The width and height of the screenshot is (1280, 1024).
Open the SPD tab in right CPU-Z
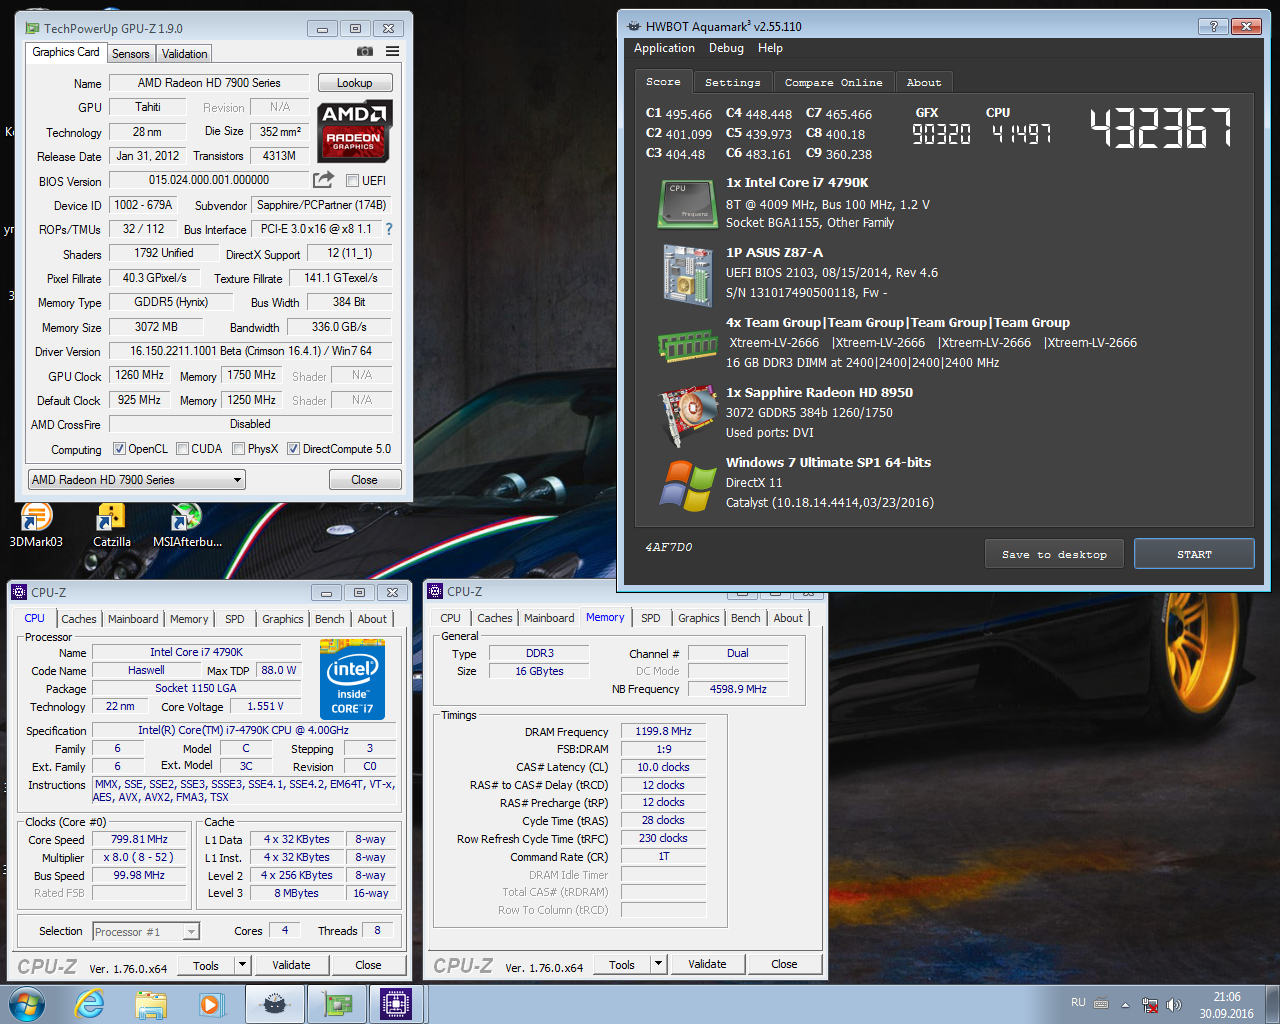pos(650,618)
